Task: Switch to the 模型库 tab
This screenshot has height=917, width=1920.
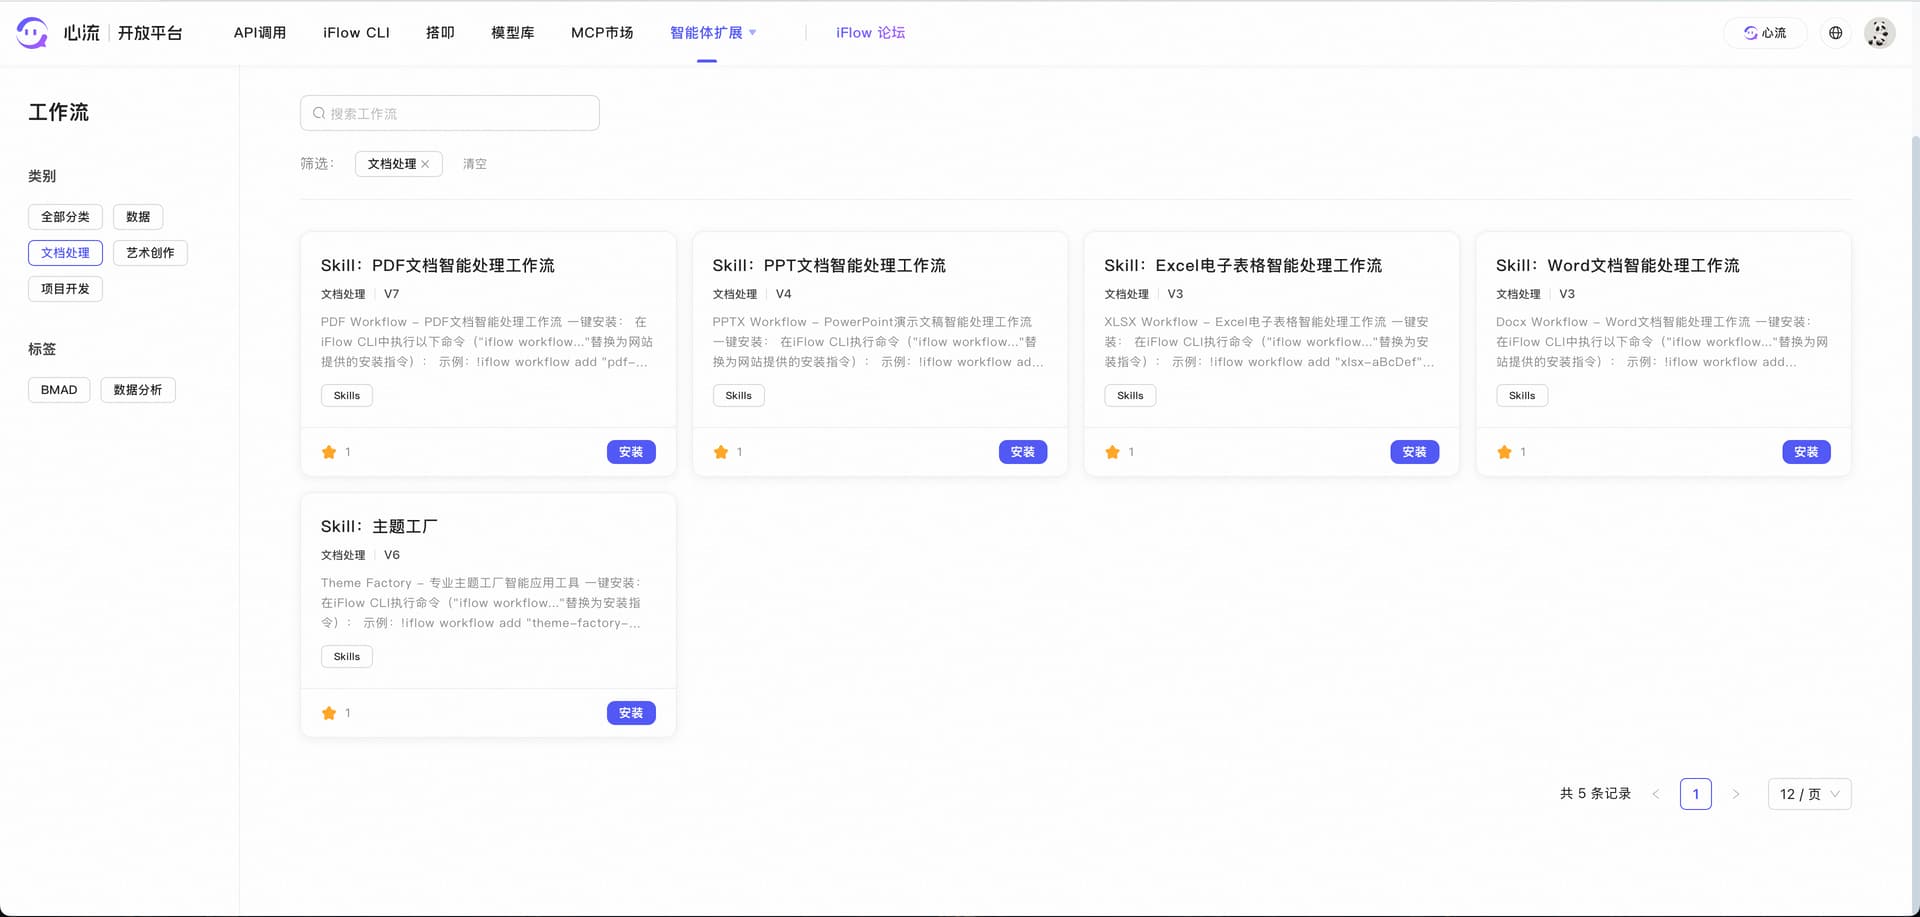Action: tap(512, 33)
